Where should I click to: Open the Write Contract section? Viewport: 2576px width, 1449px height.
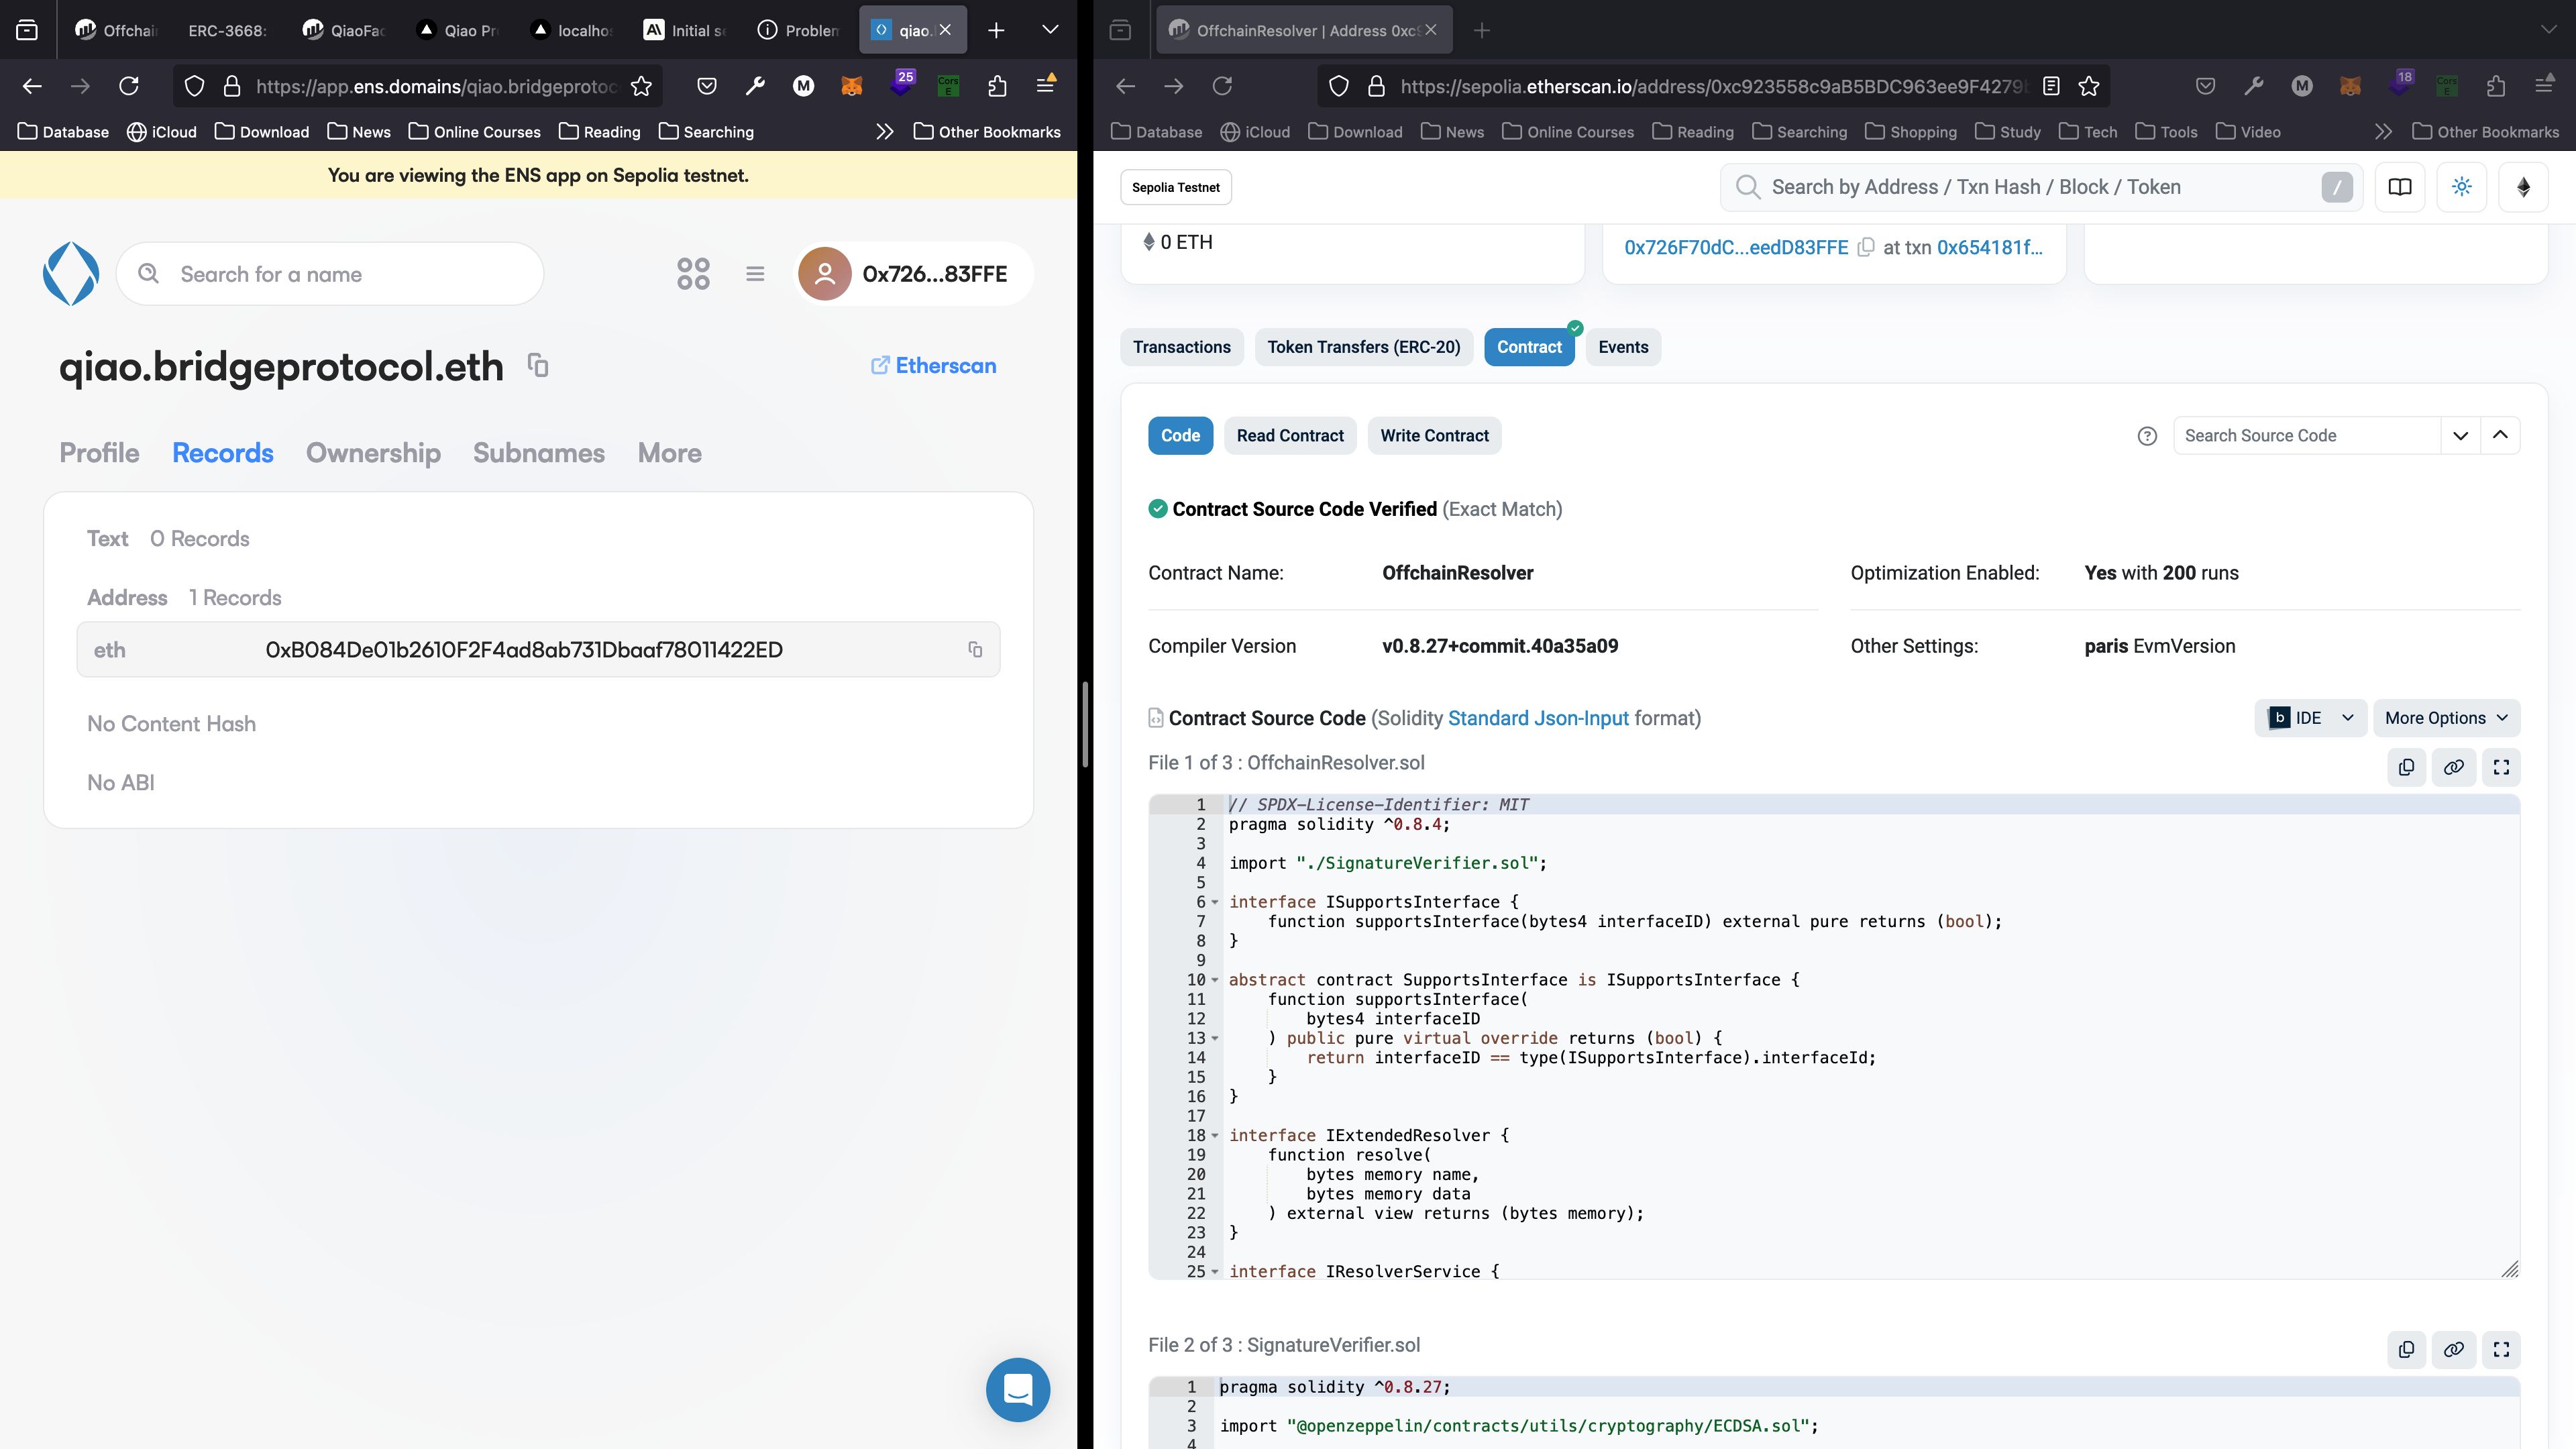click(1434, 436)
